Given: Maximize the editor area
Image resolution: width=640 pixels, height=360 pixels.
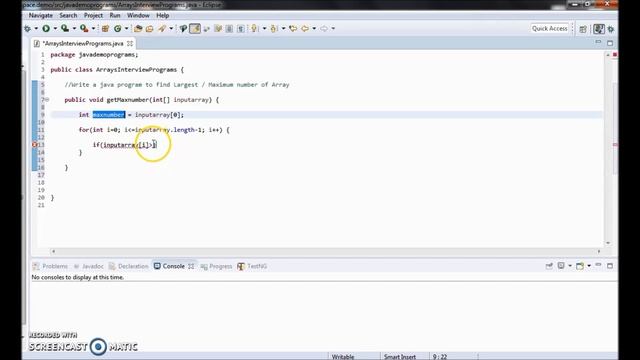Looking at the screenshot, I should point(610,43).
